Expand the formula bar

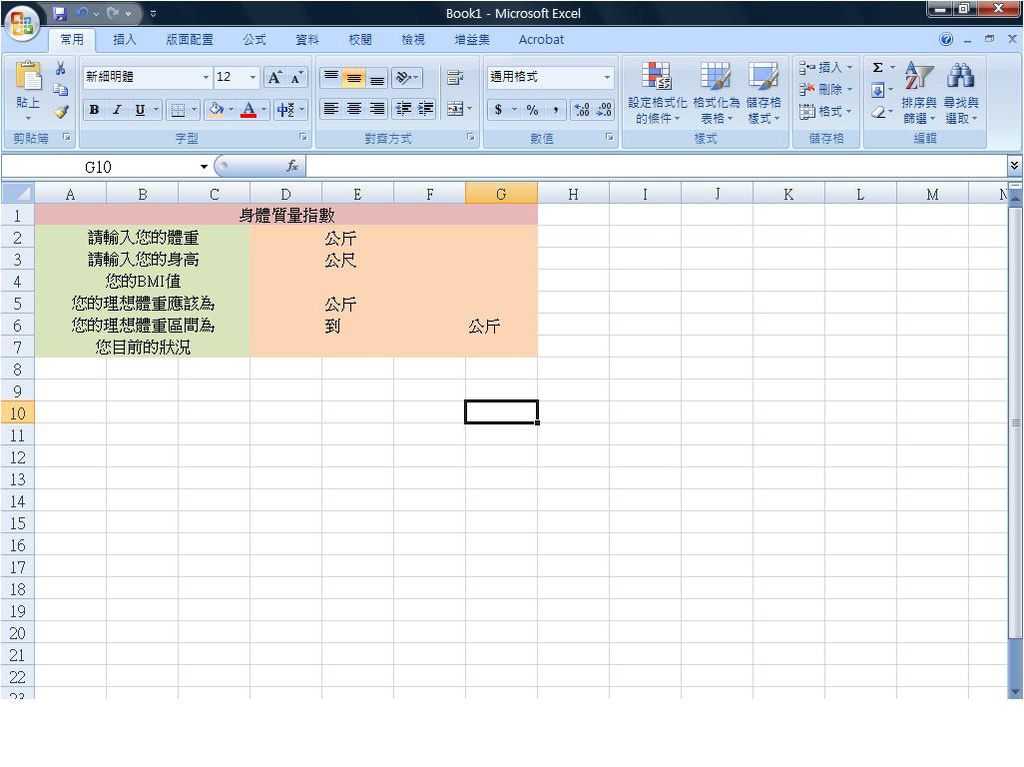click(x=1014, y=166)
